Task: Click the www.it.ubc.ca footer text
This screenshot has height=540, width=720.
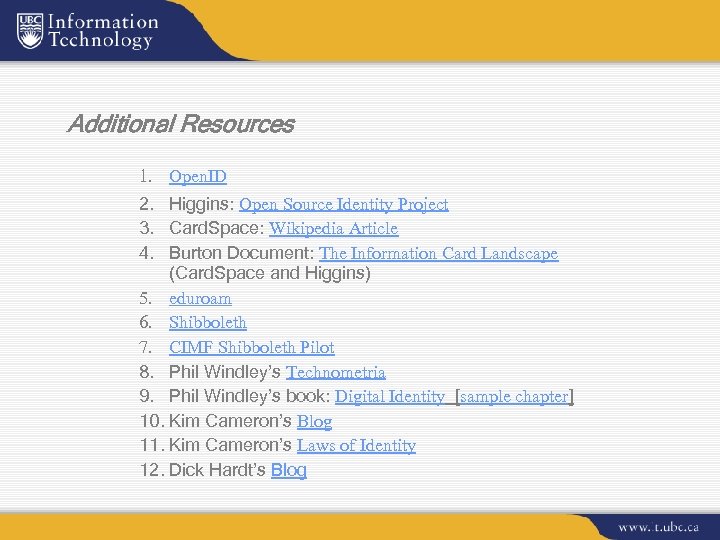Action: click(658, 527)
